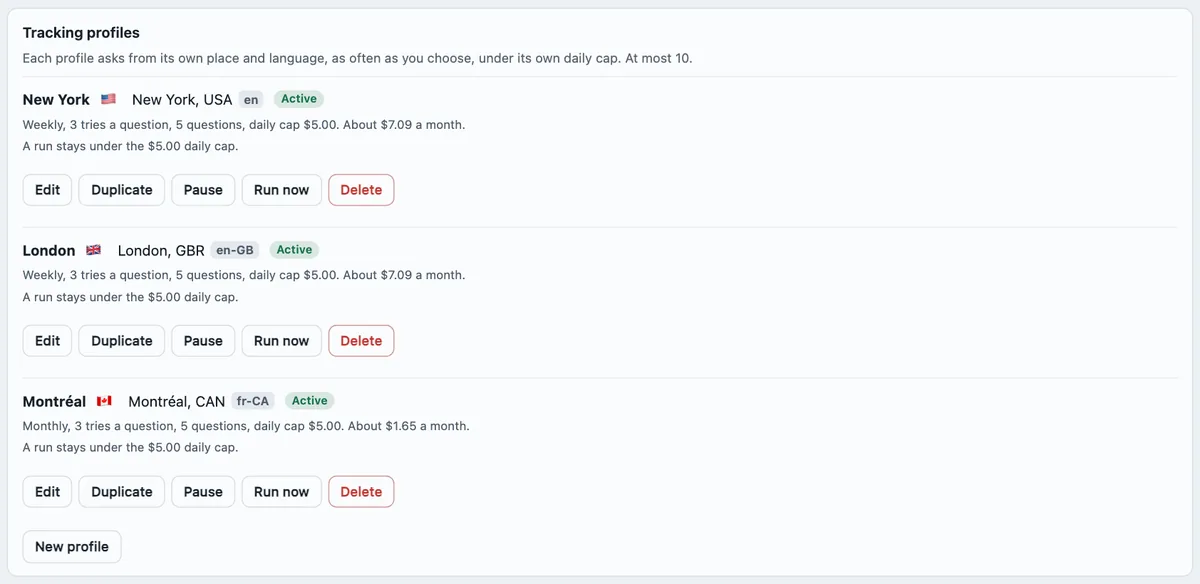
Task: Duplicate the Montréal profile
Action: click(x=122, y=492)
